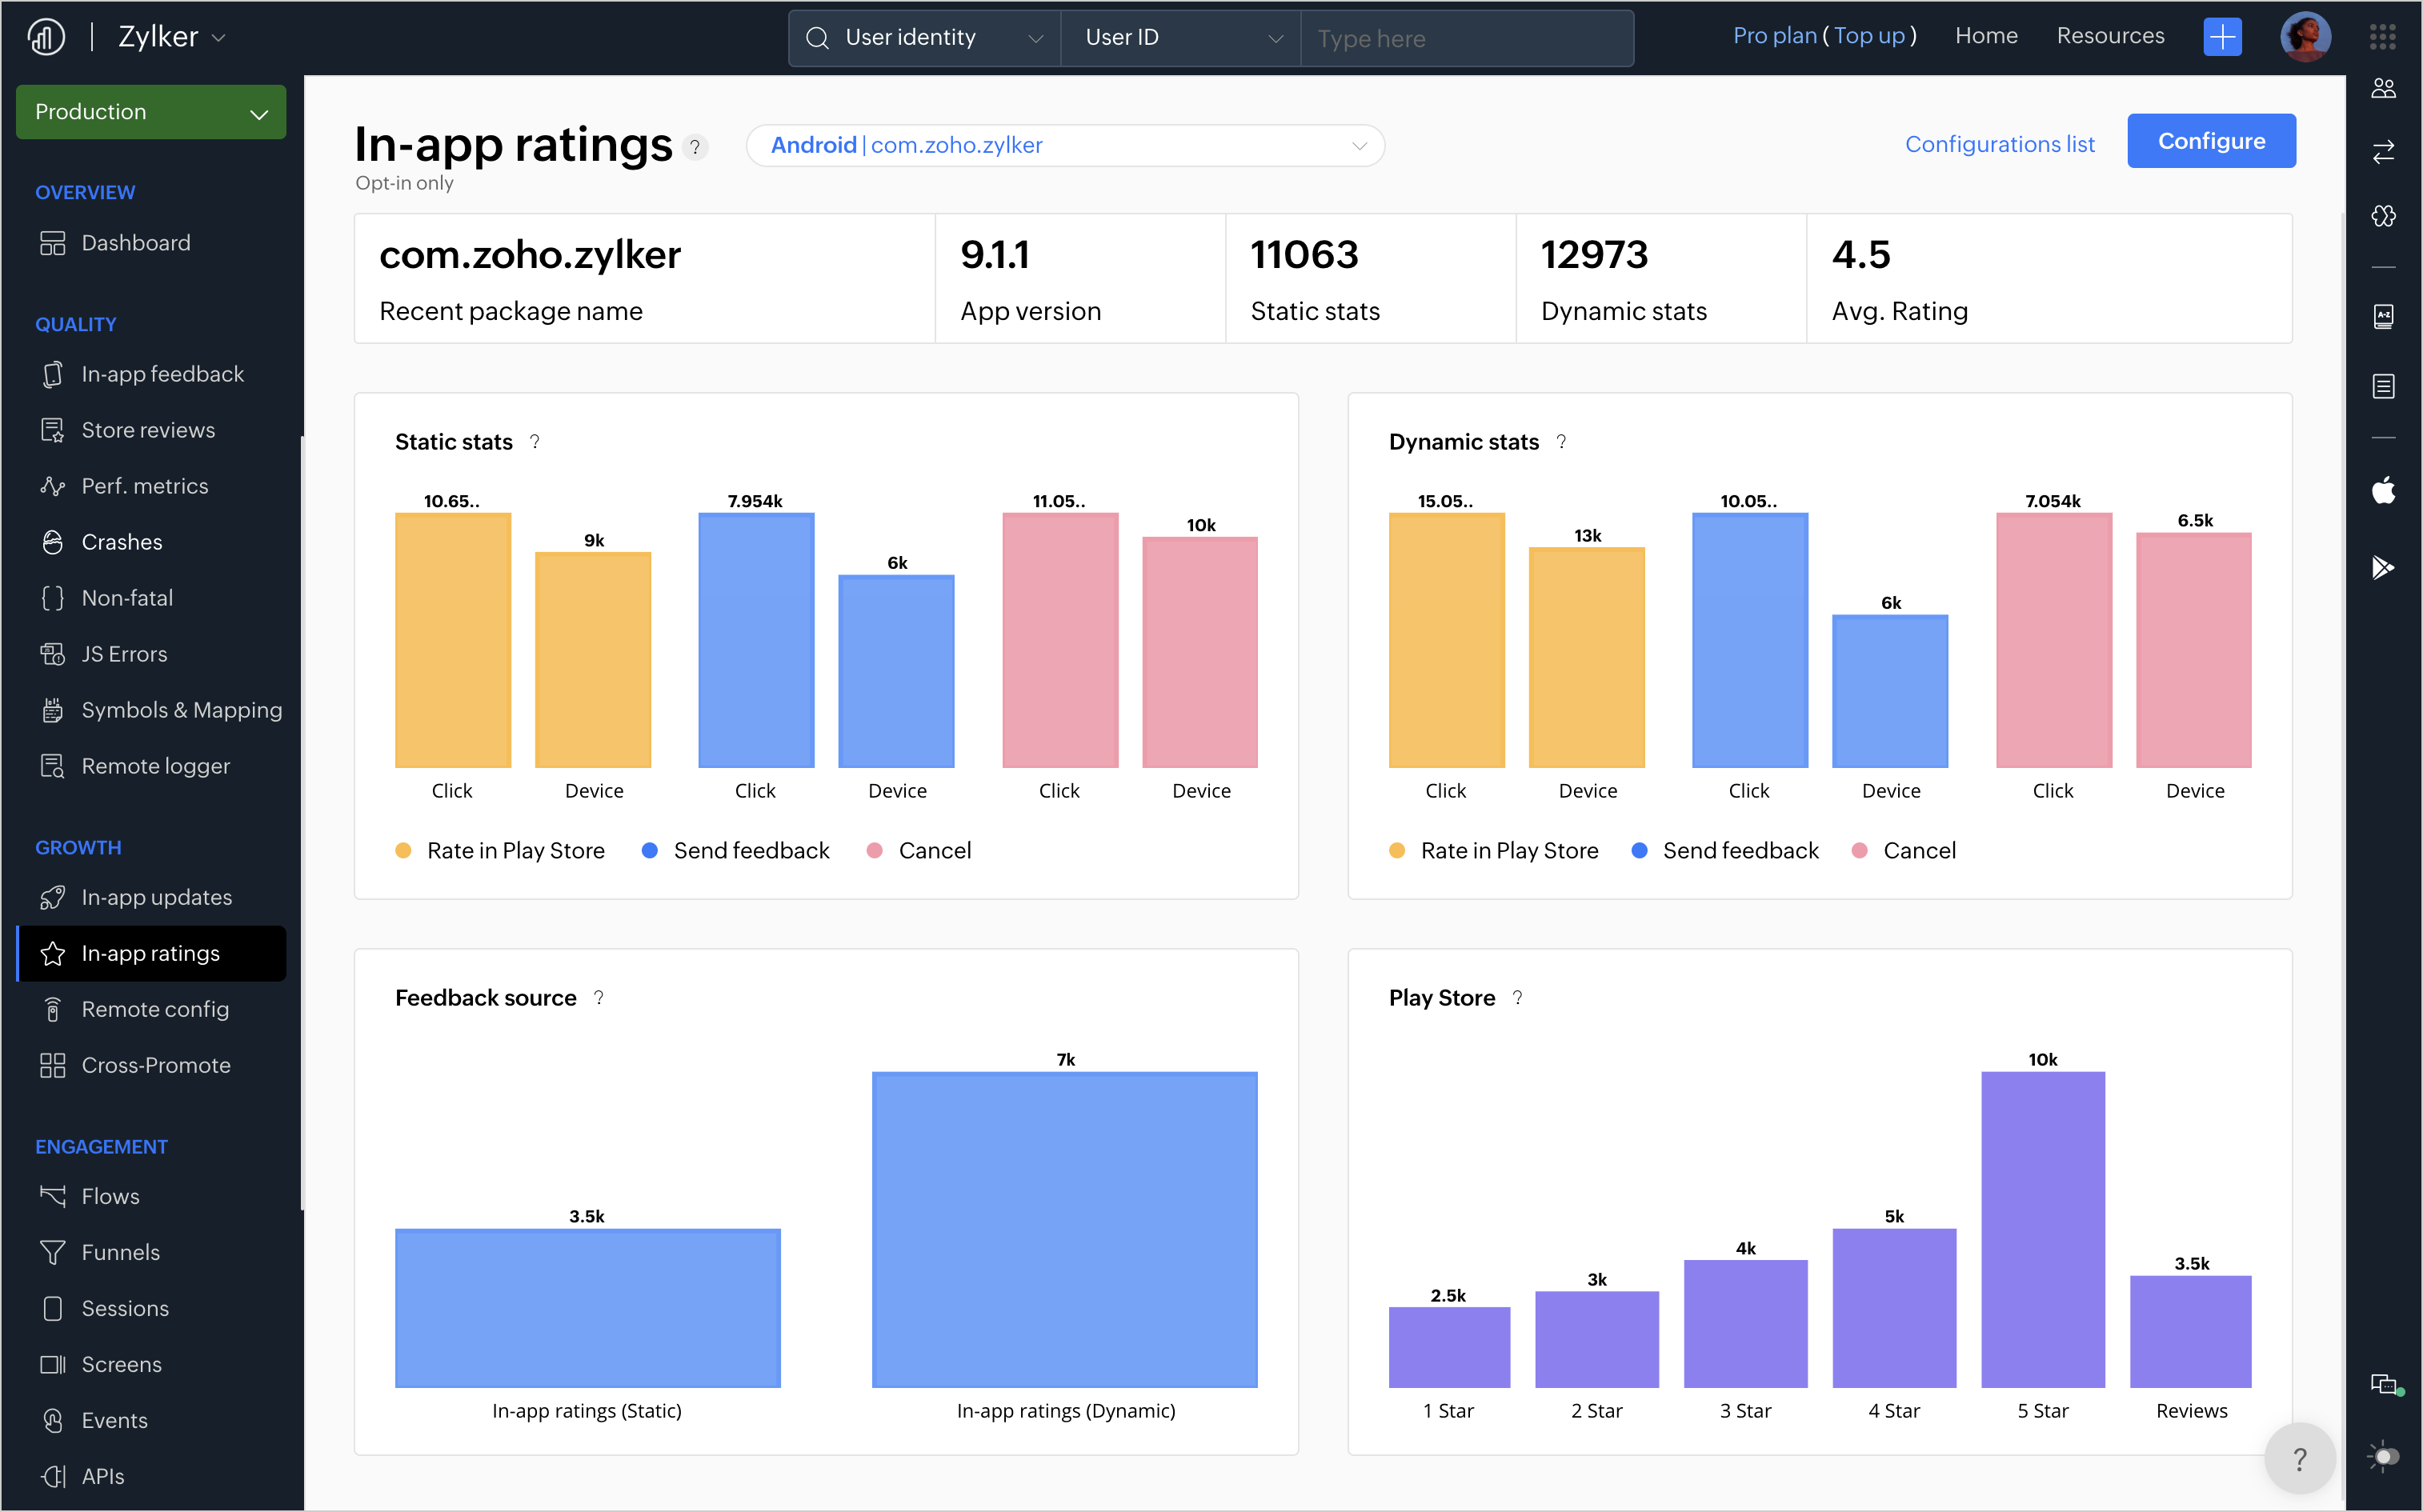Click help icon next to Play Store
This screenshot has height=1512, width=2423.
pos(1518,997)
